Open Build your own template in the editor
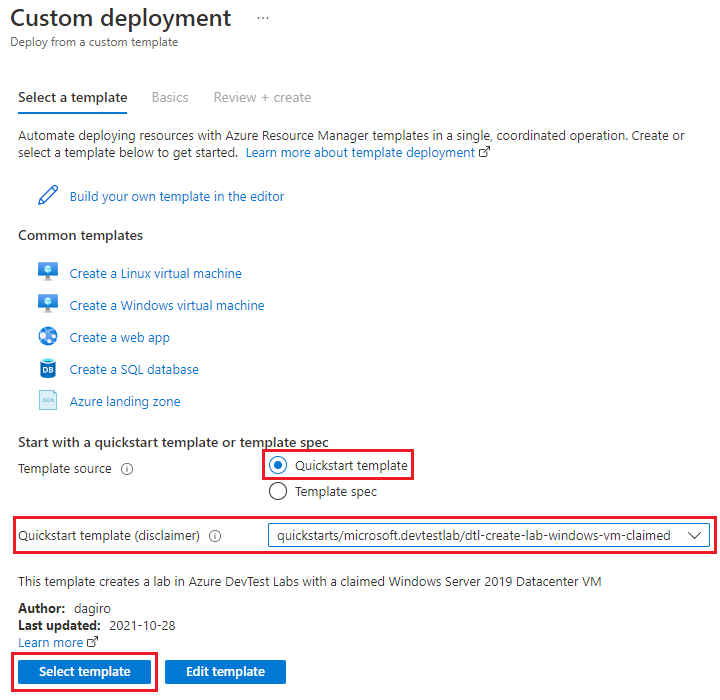The height and width of the screenshot is (700, 720). (x=177, y=197)
